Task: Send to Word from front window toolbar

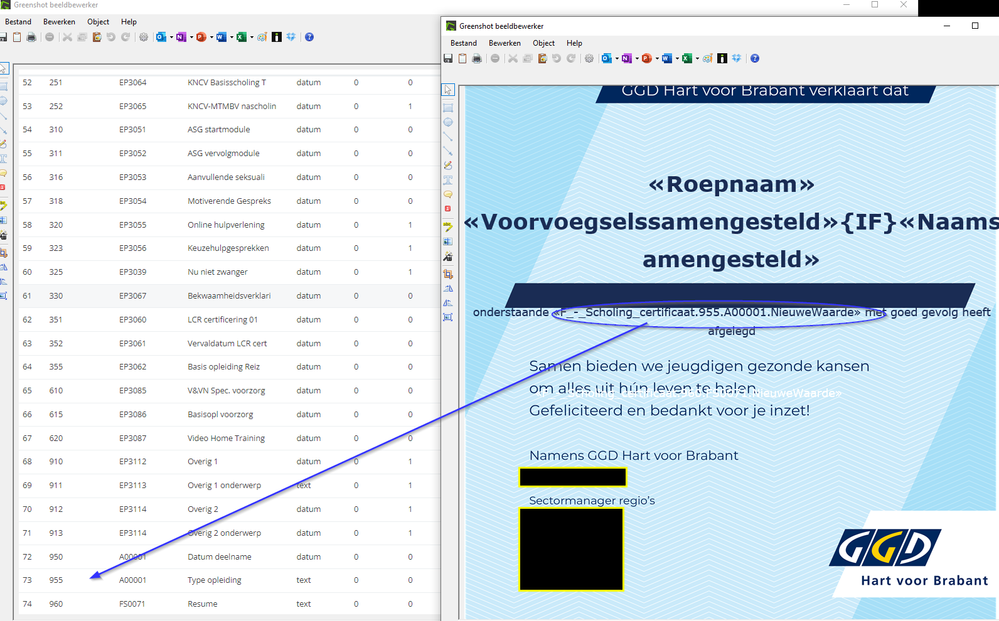Action: pos(666,59)
